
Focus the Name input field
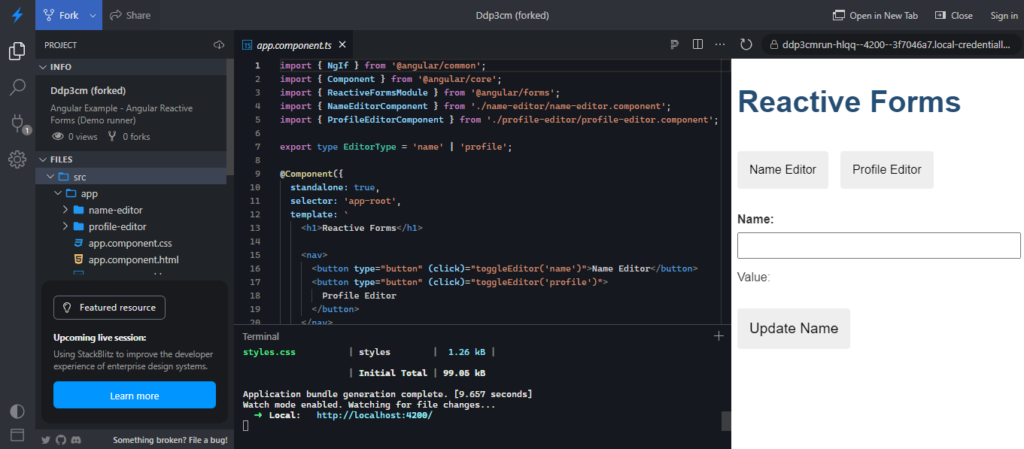(x=878, y=245)
